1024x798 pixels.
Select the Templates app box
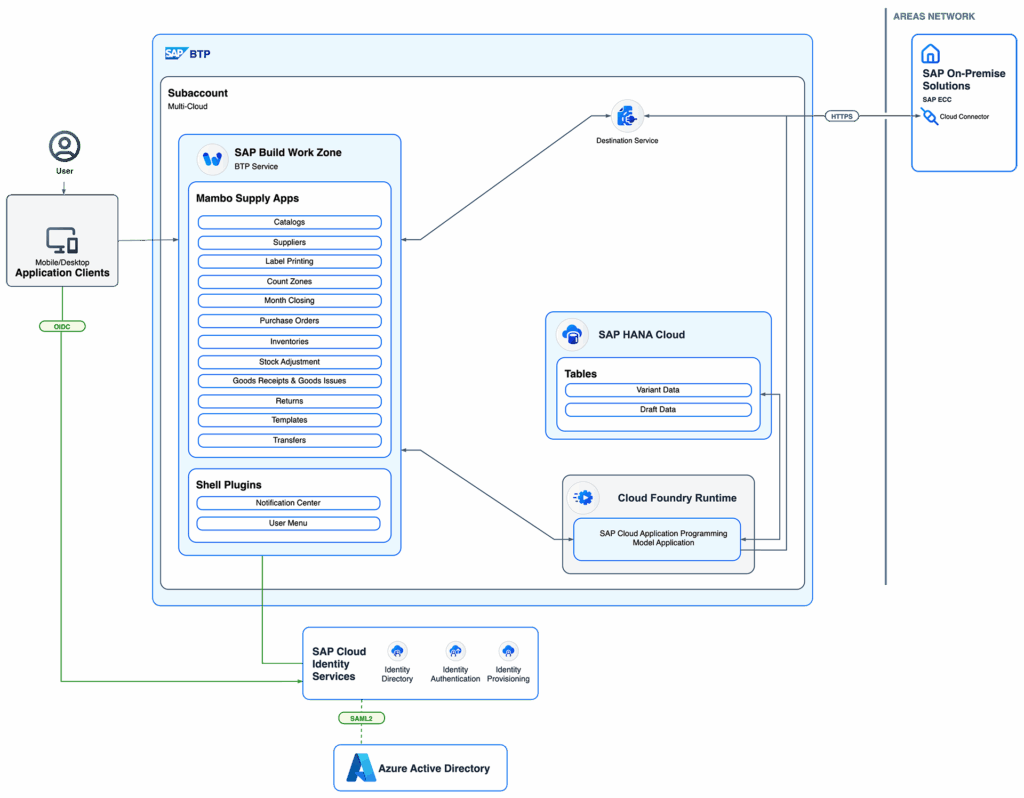click(289, 420)
